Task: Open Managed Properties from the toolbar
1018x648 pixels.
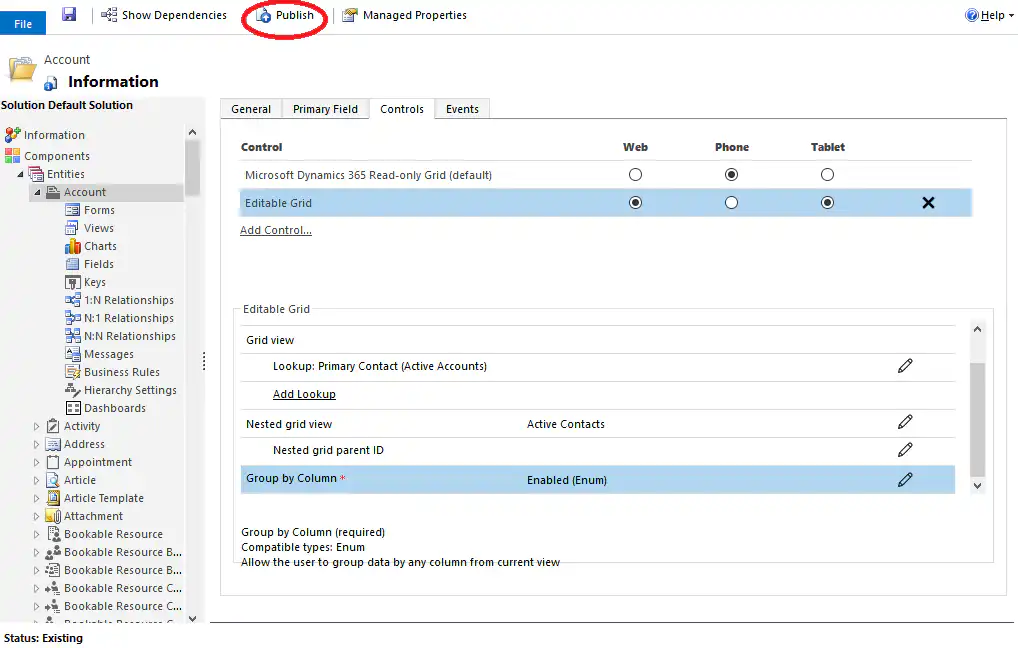Action: (404, 14)
